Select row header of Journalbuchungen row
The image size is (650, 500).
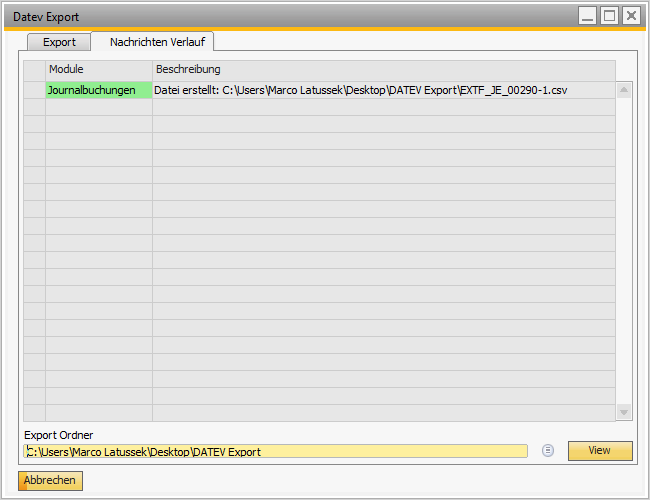pos(34,90)
